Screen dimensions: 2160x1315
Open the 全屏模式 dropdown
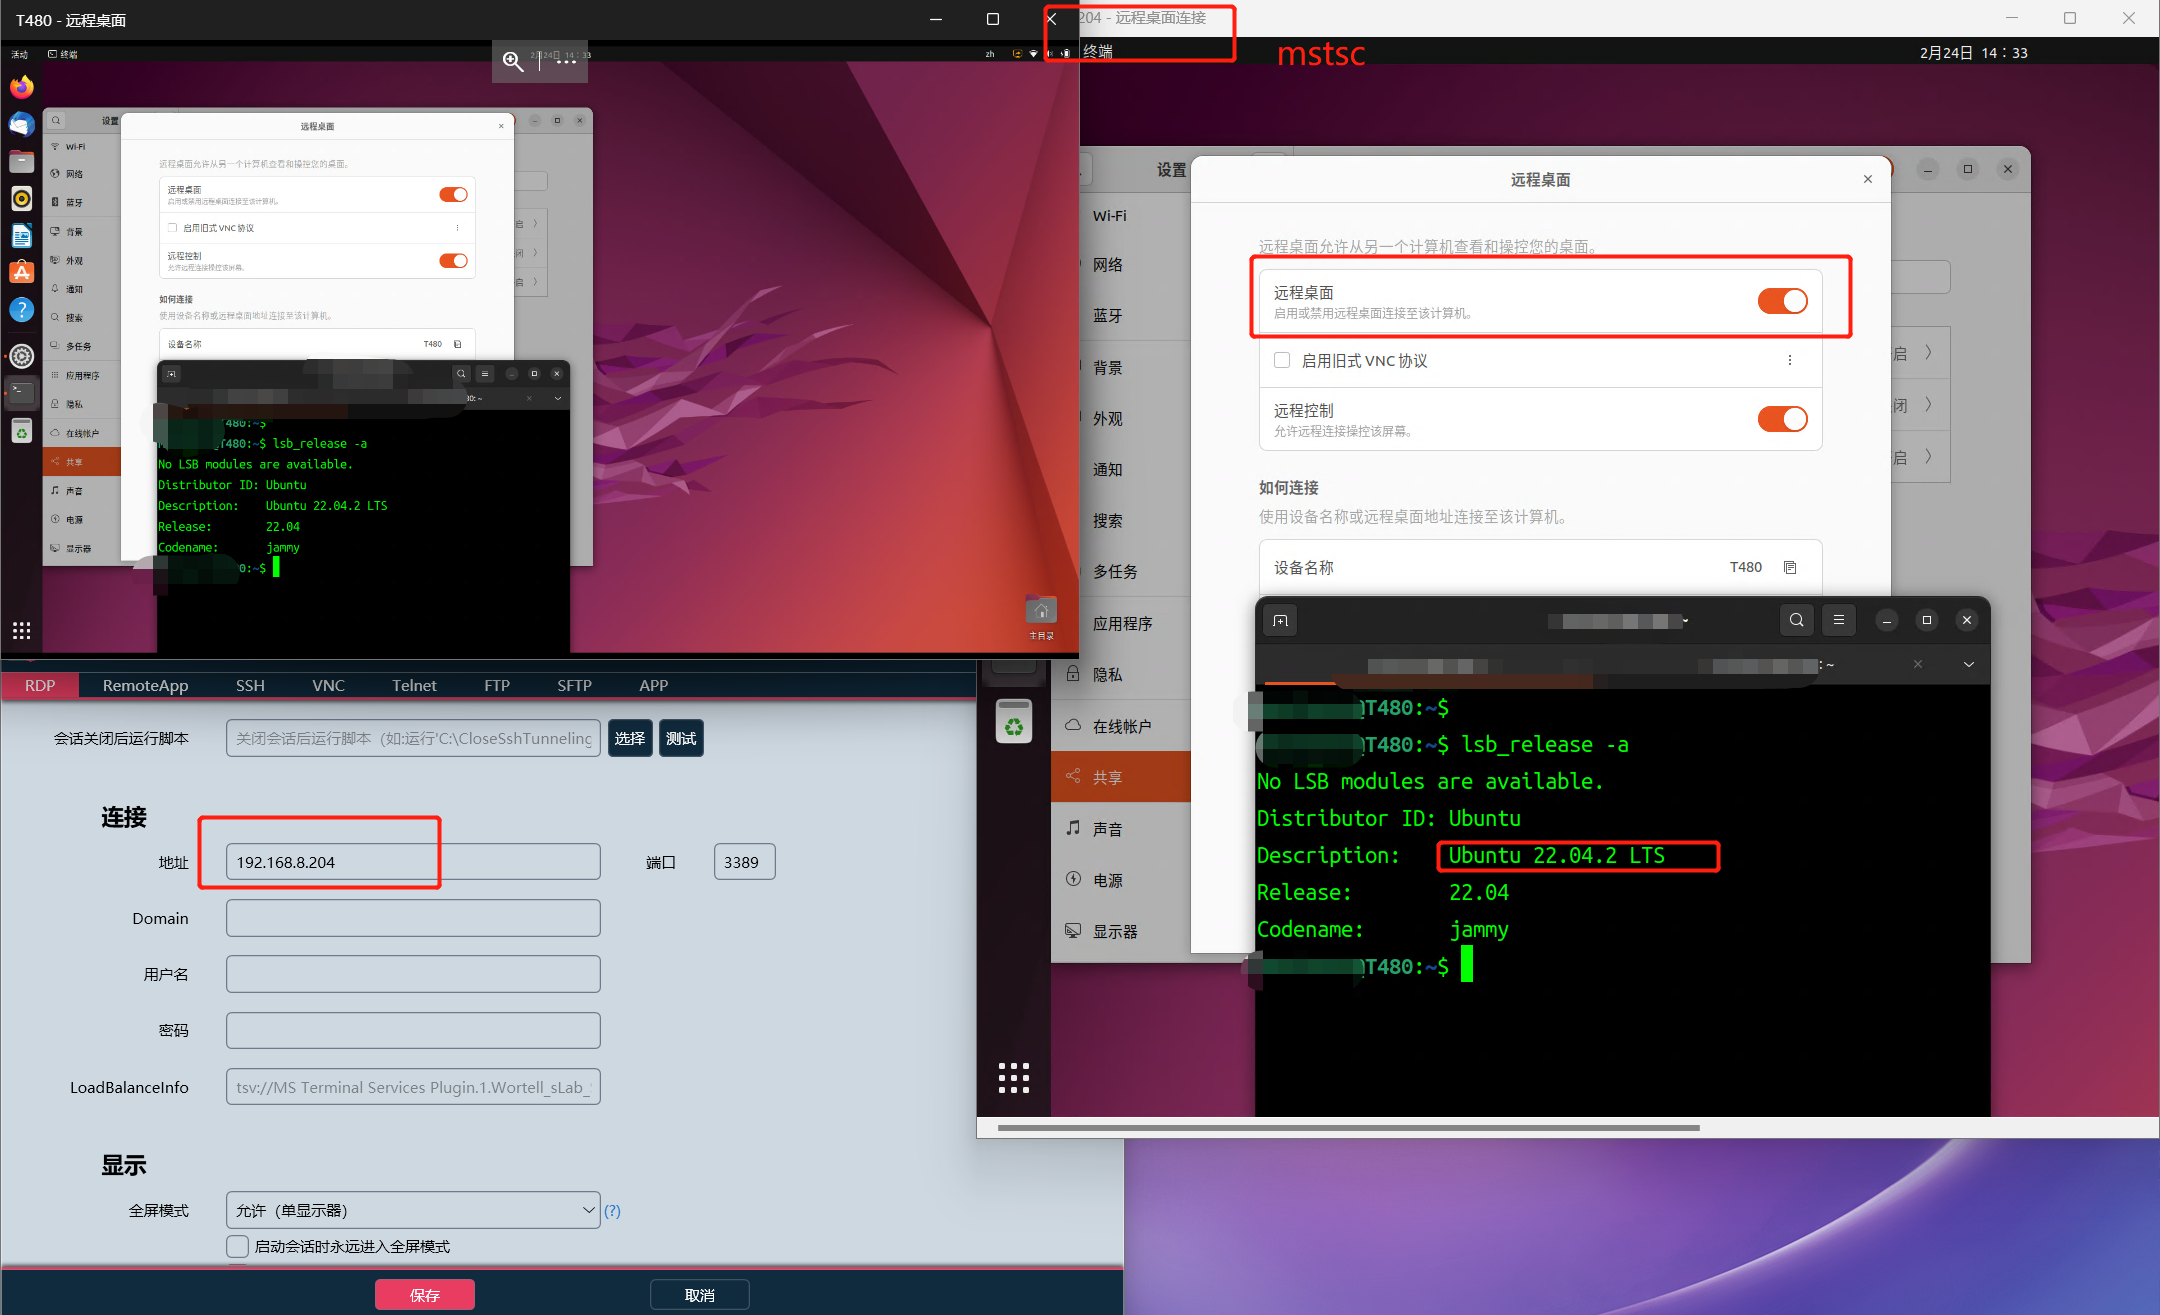pyautogui.click(x=413, y=1210)
